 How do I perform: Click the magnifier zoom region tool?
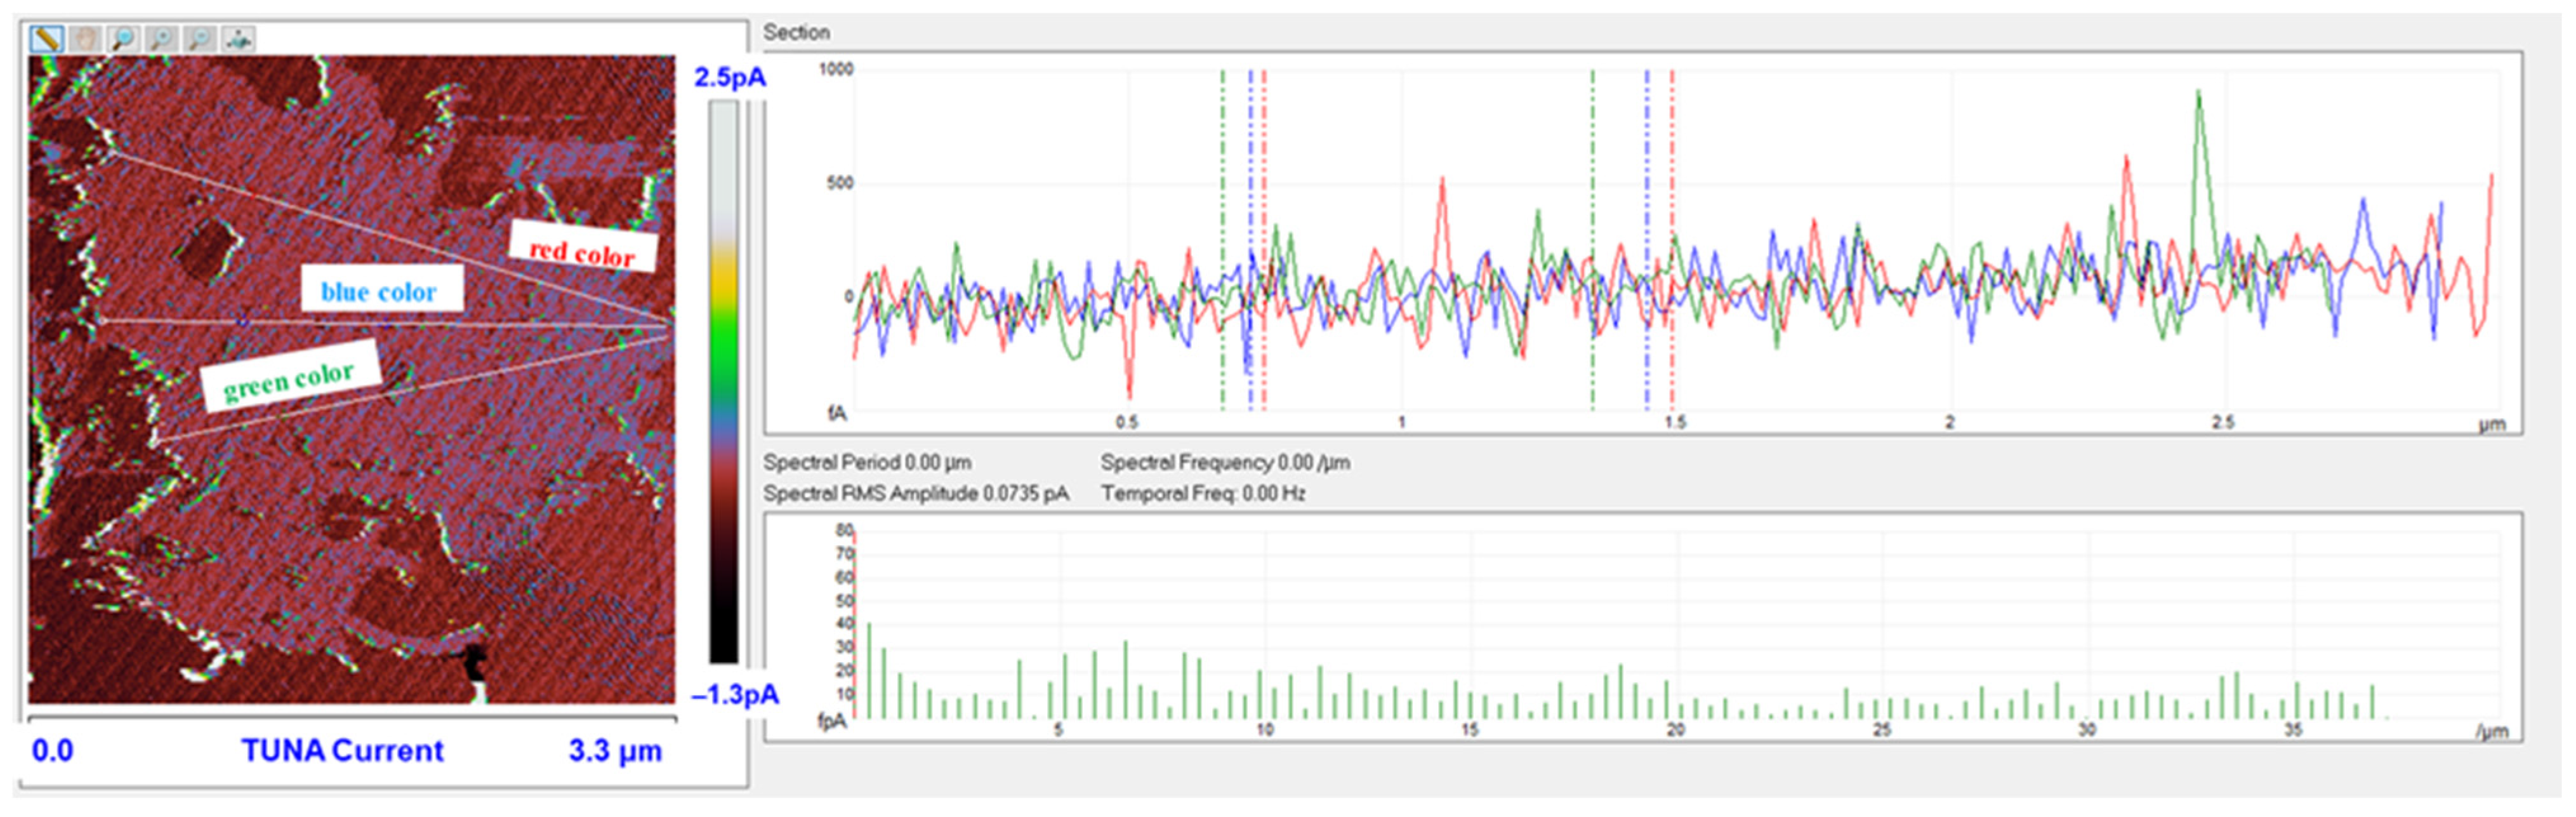(123, 39)
